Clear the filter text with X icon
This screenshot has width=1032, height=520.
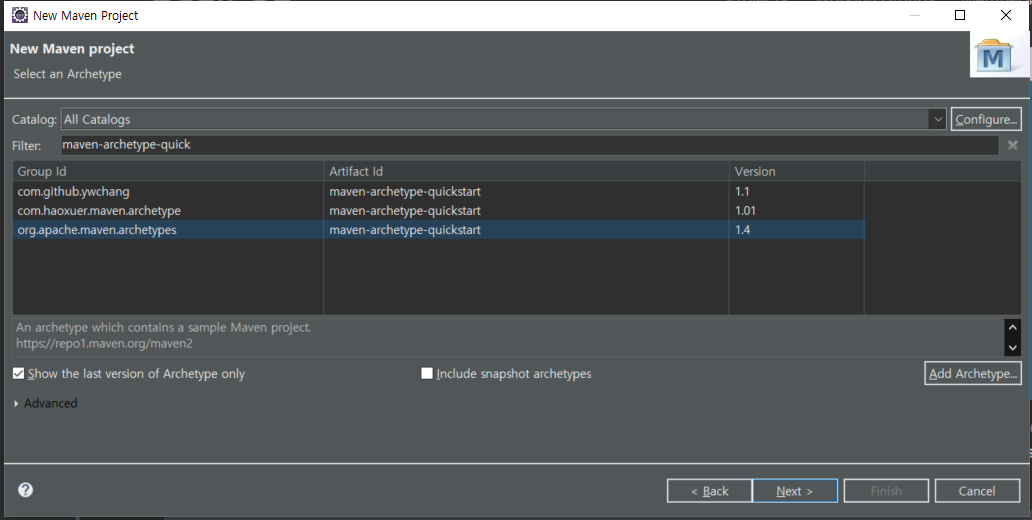(x=1012, y=145)
